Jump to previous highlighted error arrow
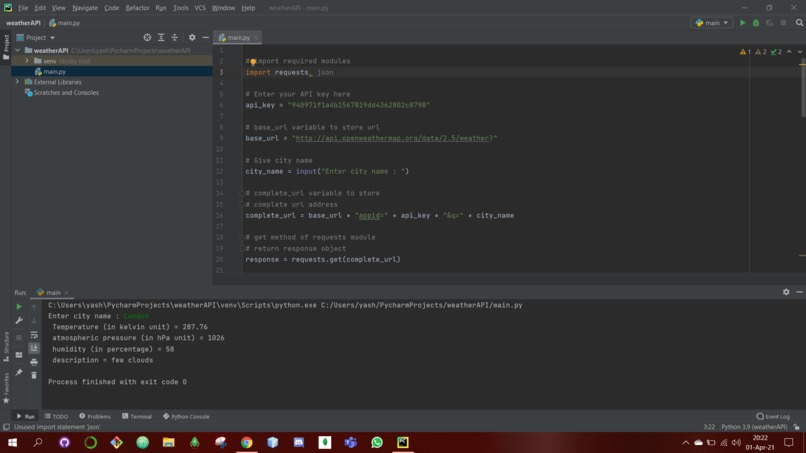 (x=789, y=52)
